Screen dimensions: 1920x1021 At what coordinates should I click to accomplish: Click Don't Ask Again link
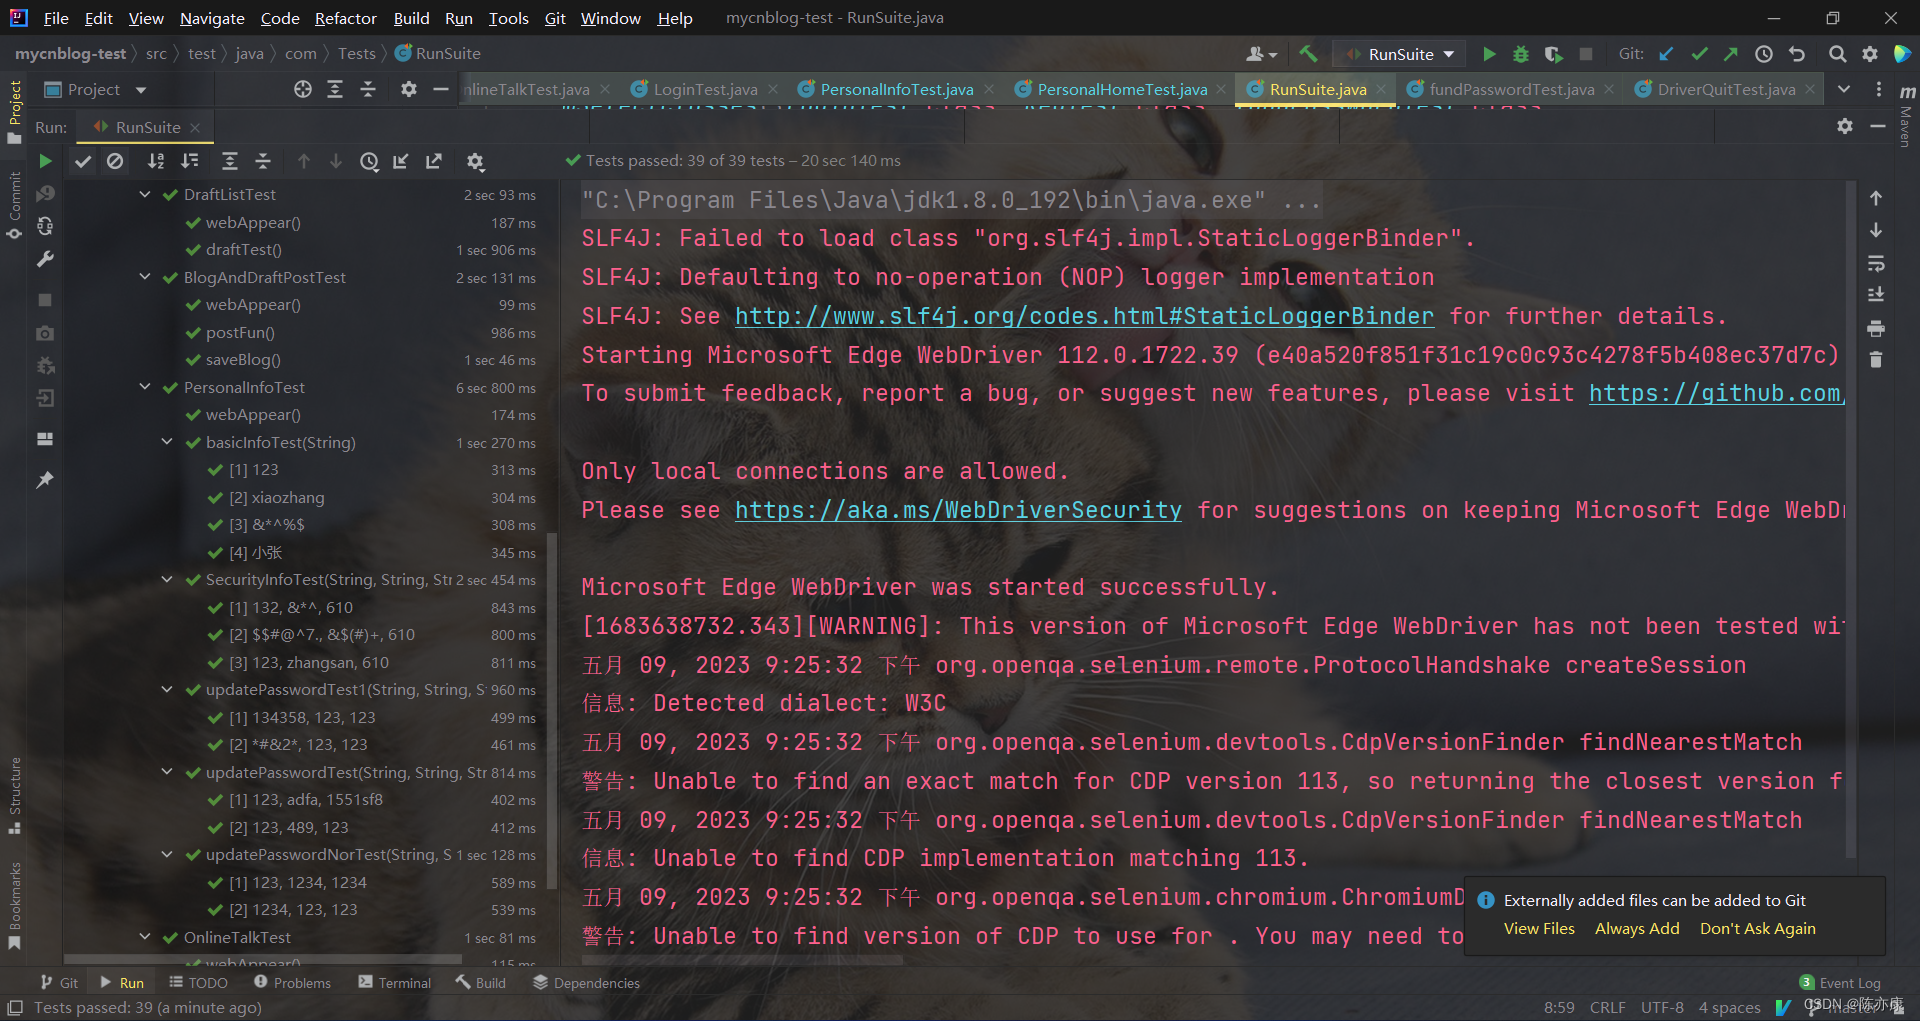pyautogui.click(x=1757, y=928)
